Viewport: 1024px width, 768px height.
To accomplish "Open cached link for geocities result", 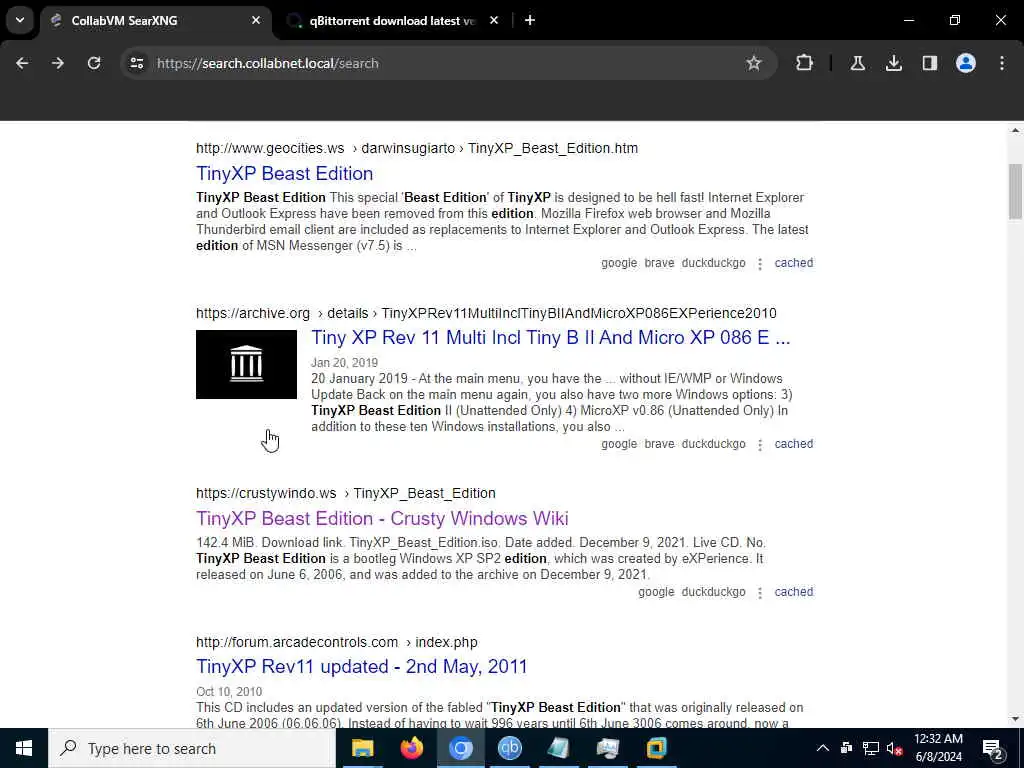I will (x=793, y=263).
